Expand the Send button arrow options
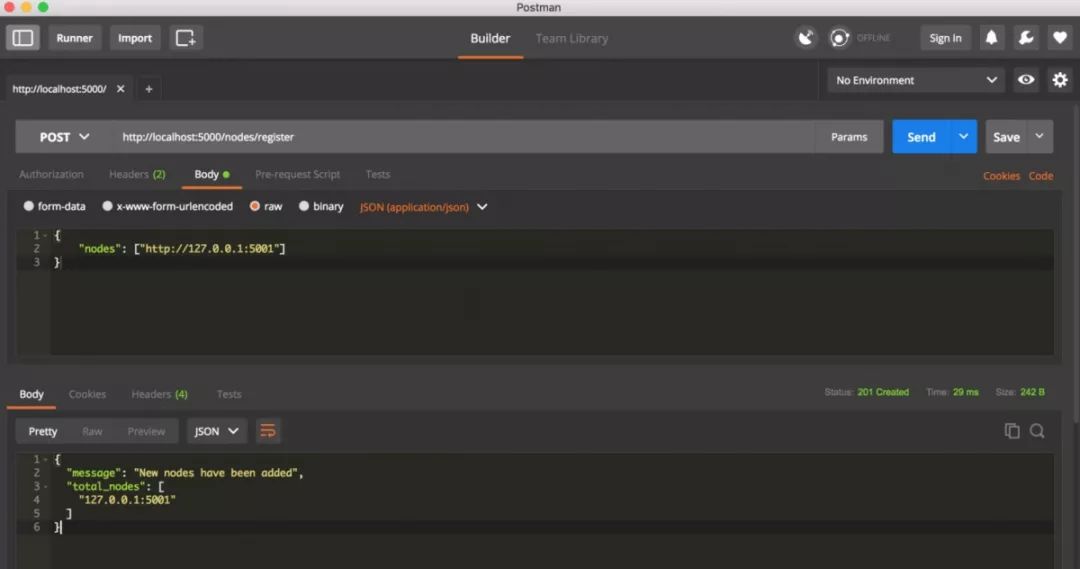The image size is (1080, 569). click(964, 136)
